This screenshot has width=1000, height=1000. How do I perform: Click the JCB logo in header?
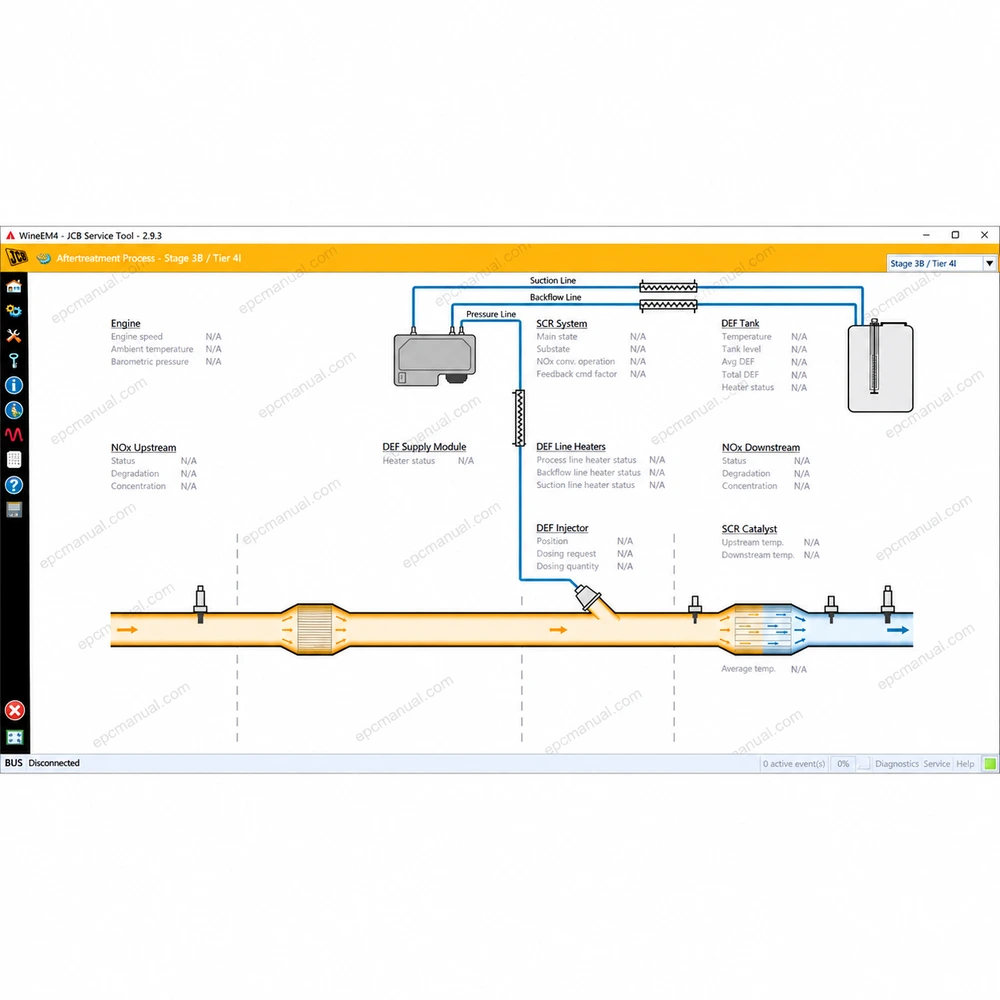(17, 257)
